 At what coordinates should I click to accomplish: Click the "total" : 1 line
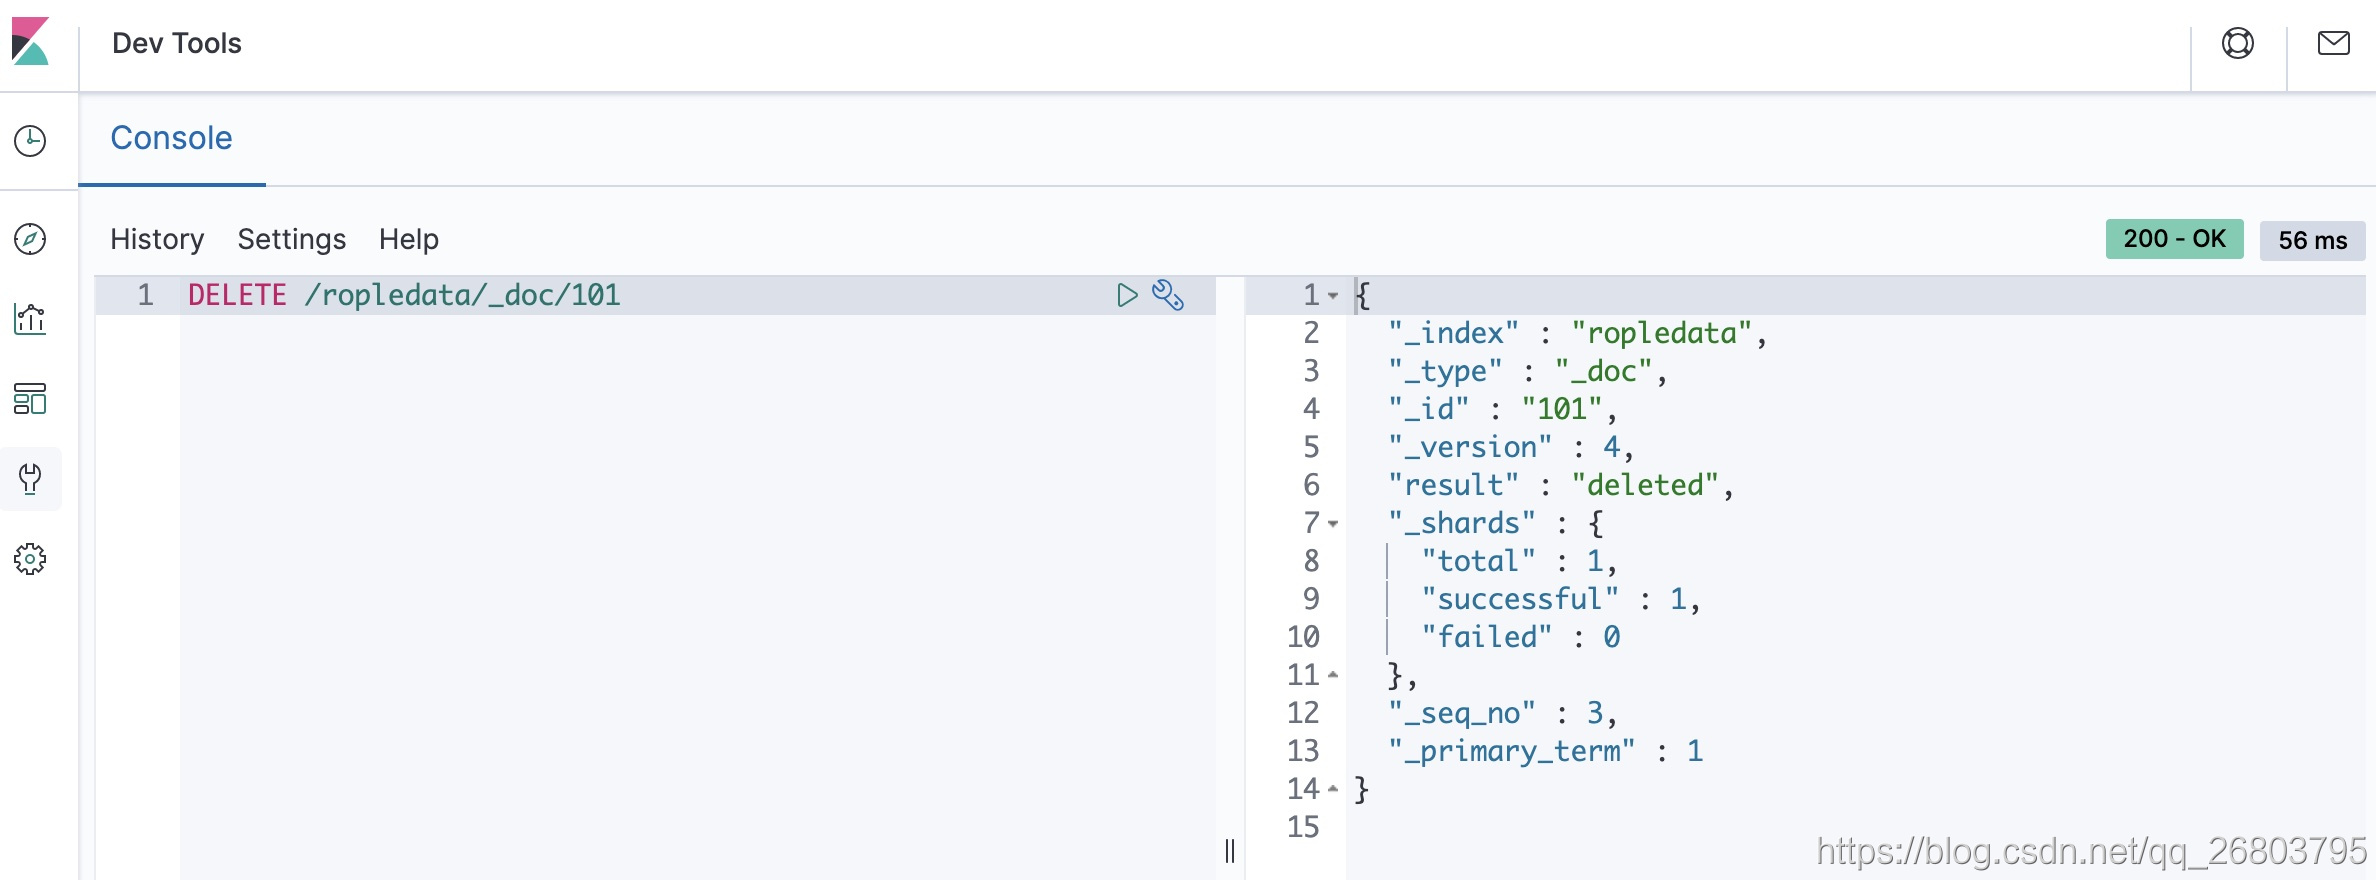click(x=1519, y=561)
